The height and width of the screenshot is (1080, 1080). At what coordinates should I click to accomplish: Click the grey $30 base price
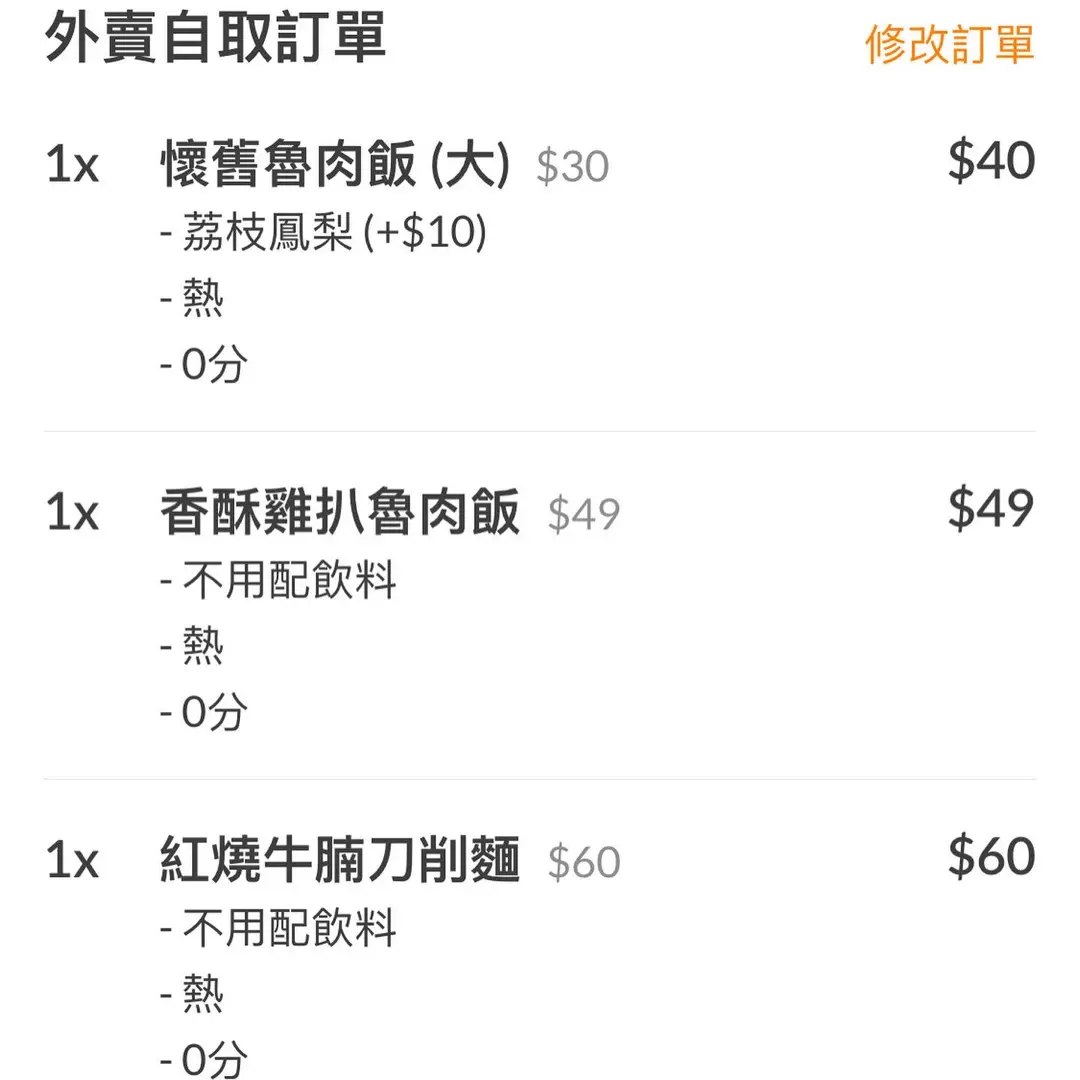pos(572,167)
